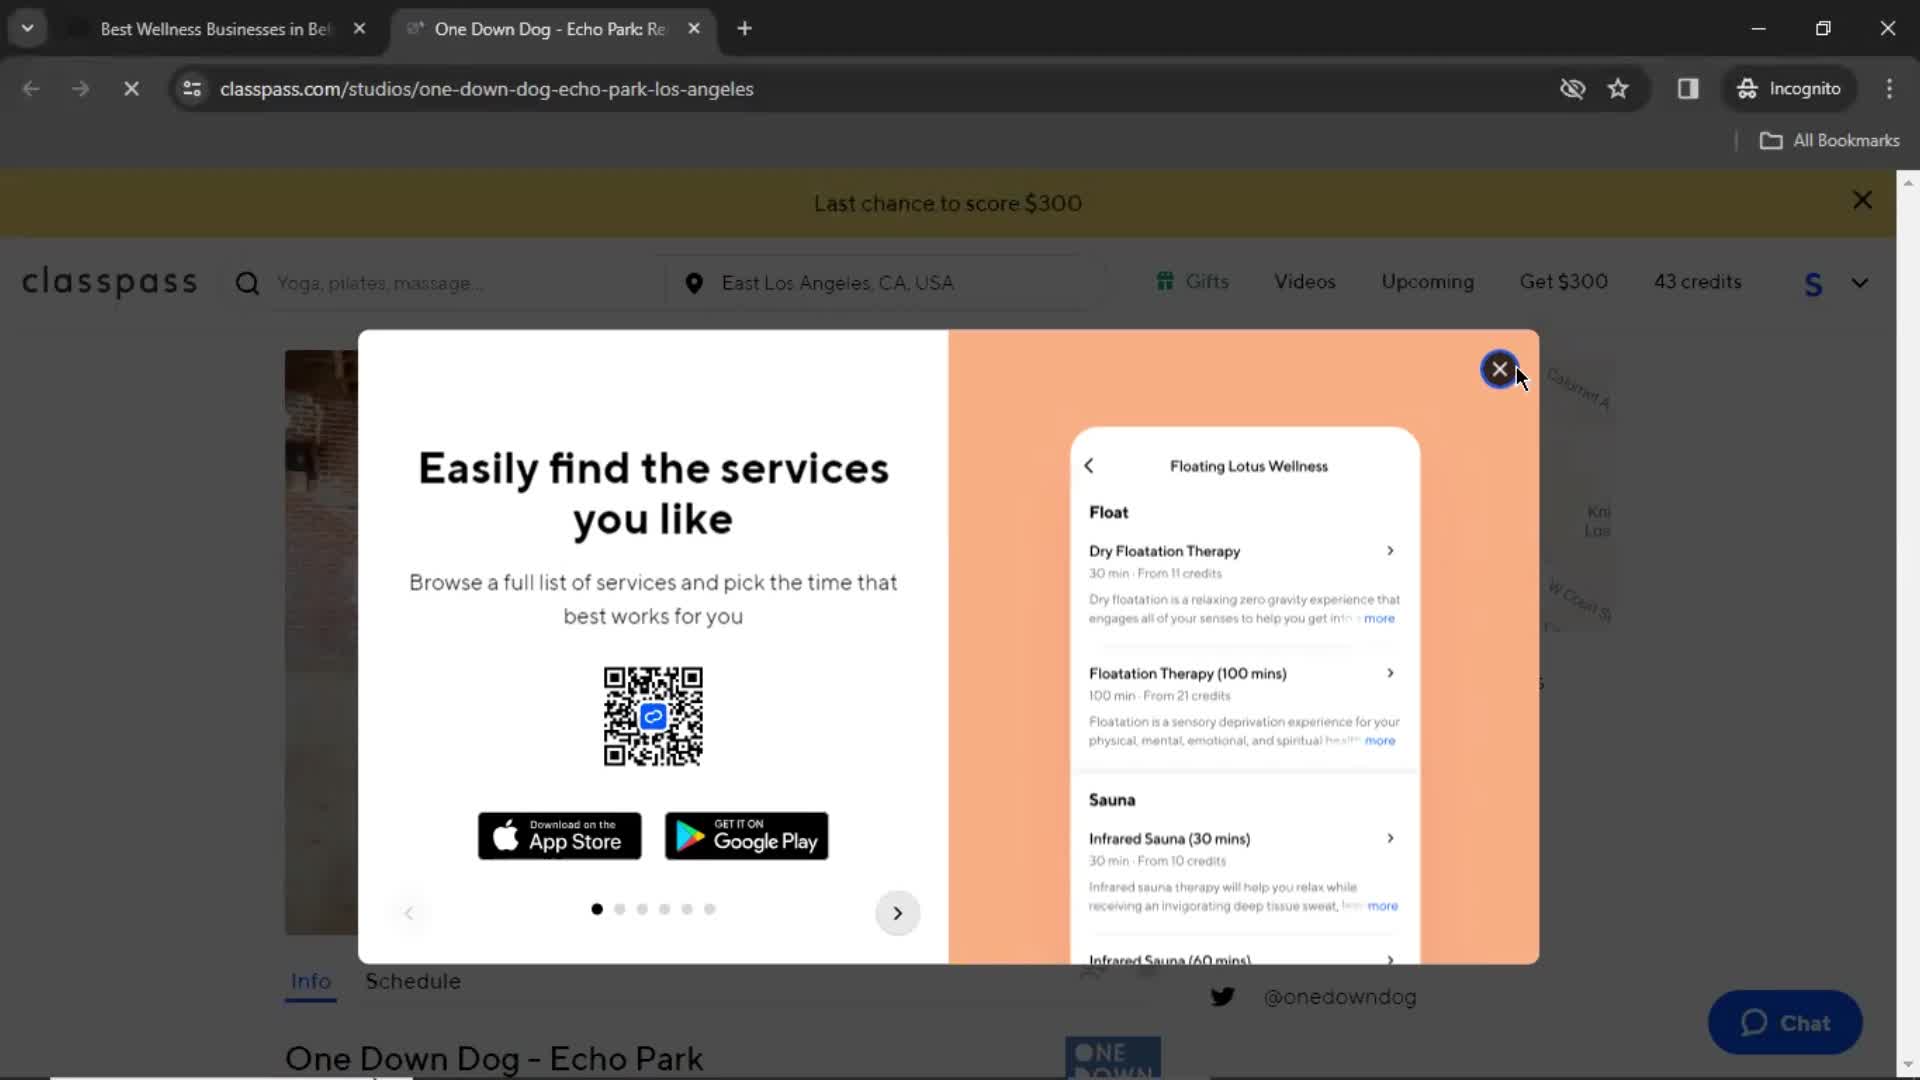The image size is (1920, 1080).
Task: Click the bookmark/save icon in address bar
Action: coord(1618,88)
